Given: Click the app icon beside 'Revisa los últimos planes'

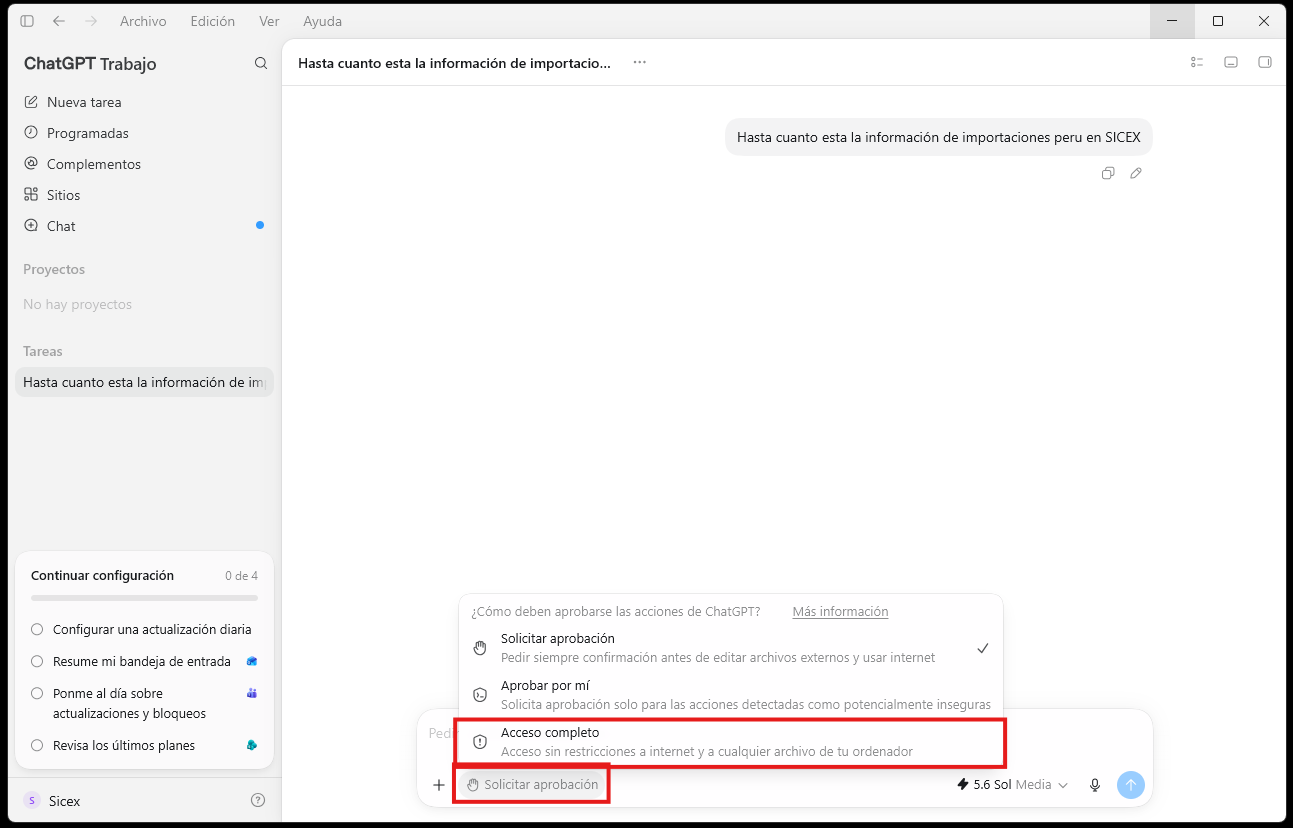Looking at the screenshot, I should [x=252, y=745].
